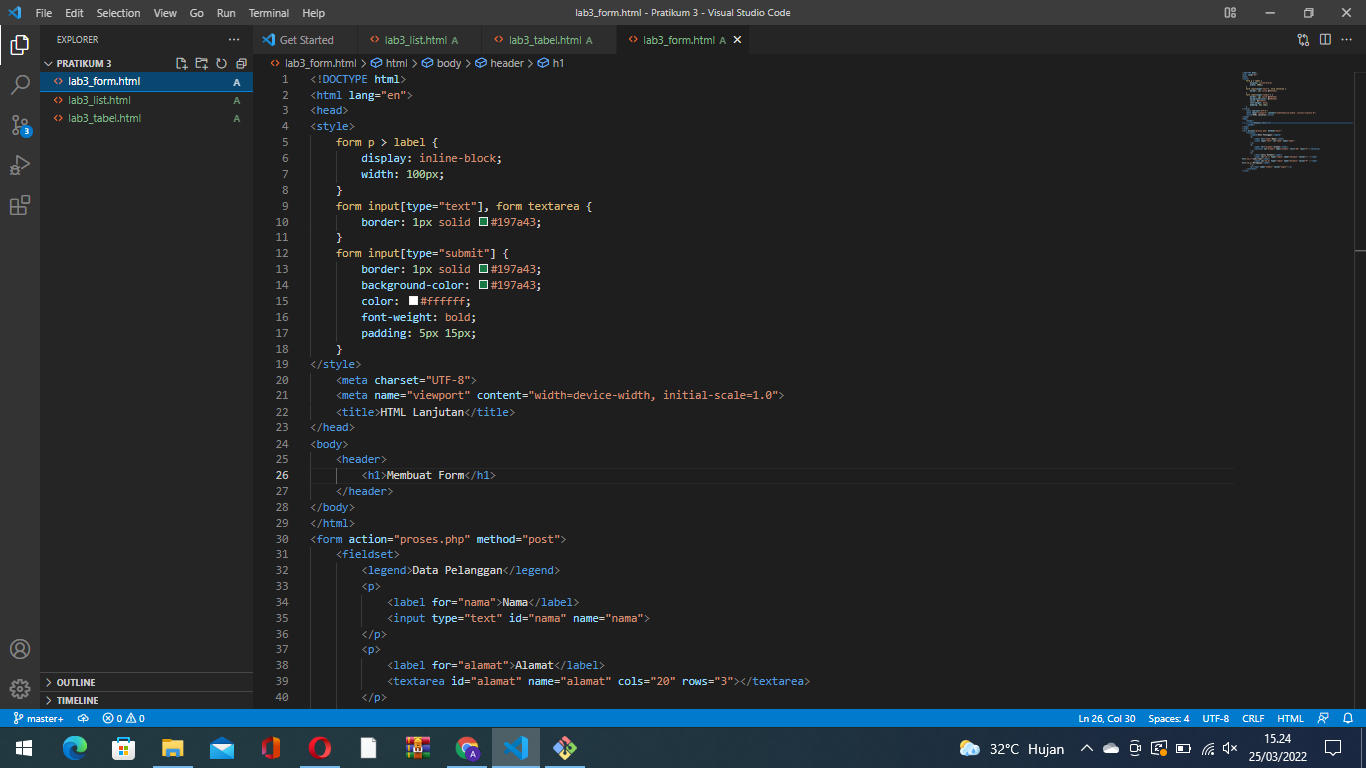Open File Explorer from the taskbar
Image resolution: width=1366 pixels, height=768 pixels.
click(173, 748)
